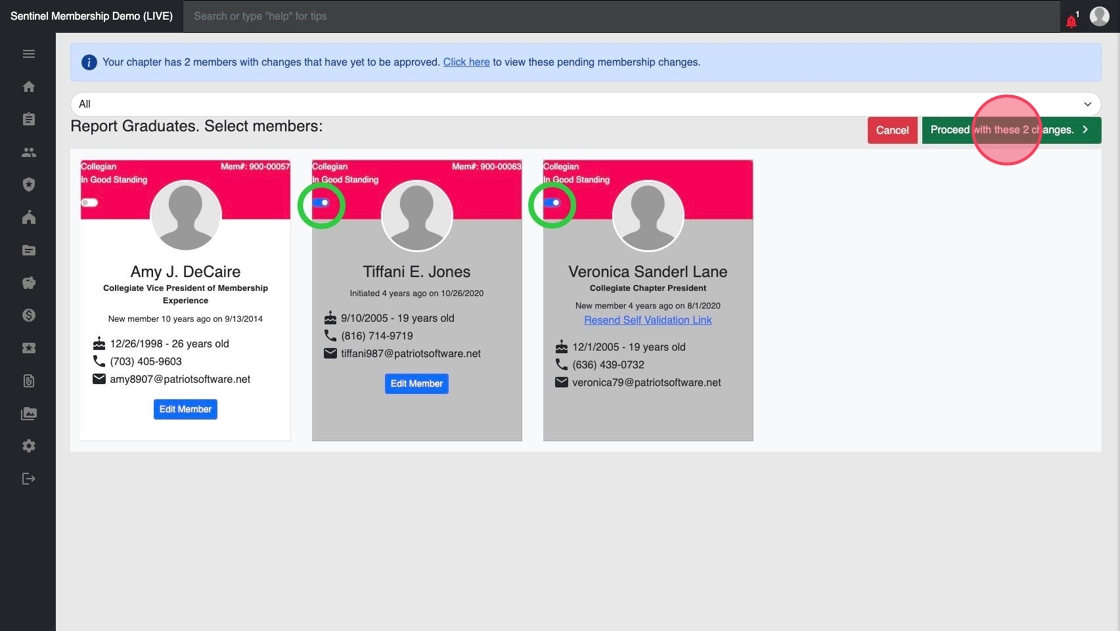Open the document file icon in sidebar
This screenshot has width=1120, height=631.
pyautogui.click(x=29, y=381)
